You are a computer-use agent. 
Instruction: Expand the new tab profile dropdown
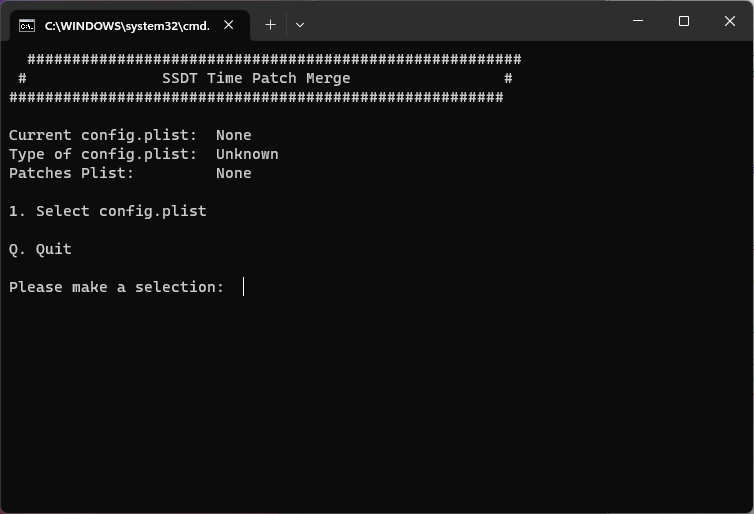tap(299, 24)
